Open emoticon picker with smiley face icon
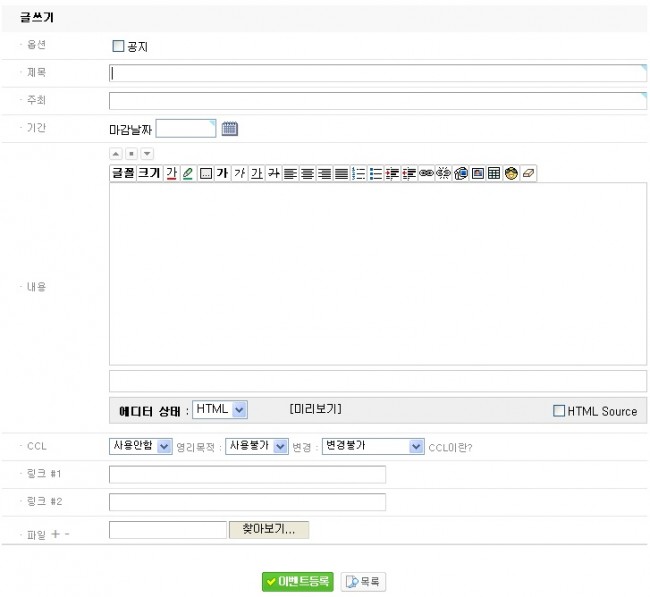The image size is (650, 597). tap(511, 173)
